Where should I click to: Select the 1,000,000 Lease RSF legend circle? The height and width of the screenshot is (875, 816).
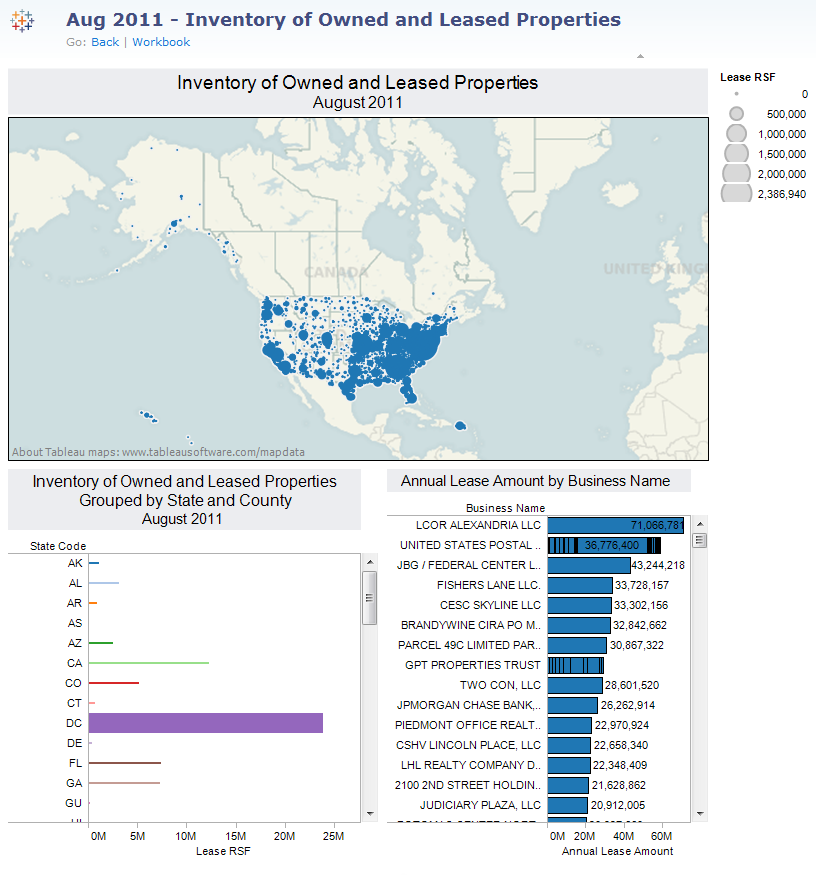point(736,133)
